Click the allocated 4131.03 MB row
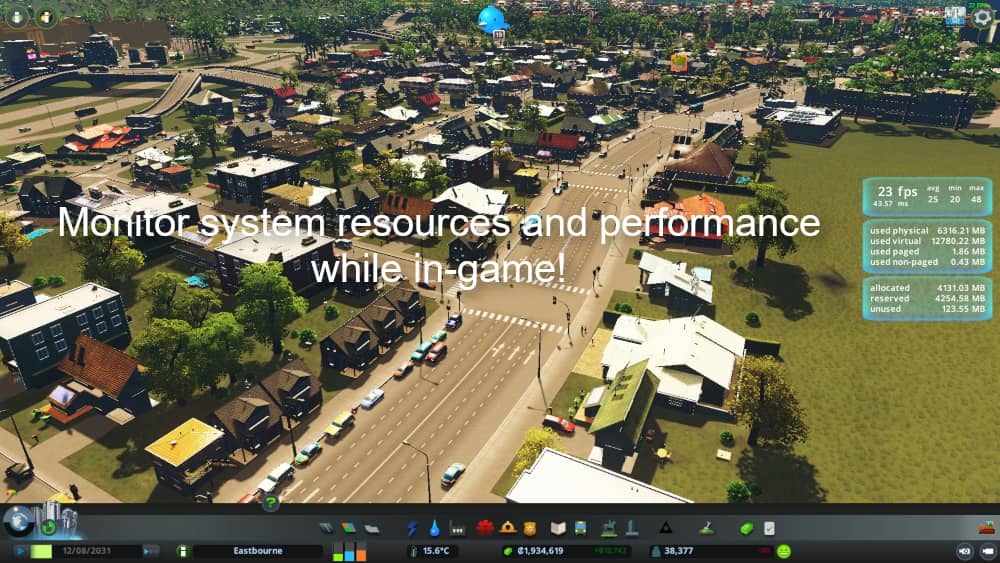The image size is (1000, 563). pos(927,288)
